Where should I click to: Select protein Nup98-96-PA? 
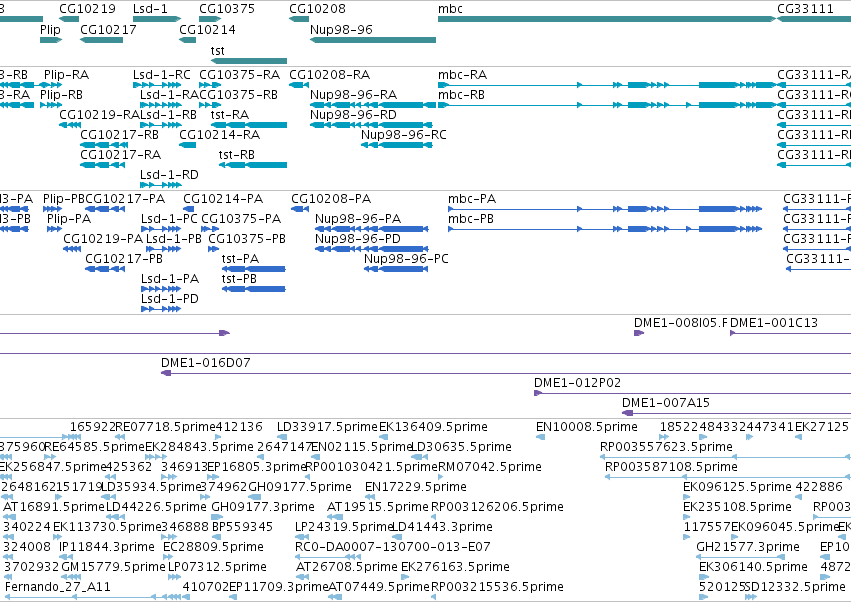tap(371, 229)
